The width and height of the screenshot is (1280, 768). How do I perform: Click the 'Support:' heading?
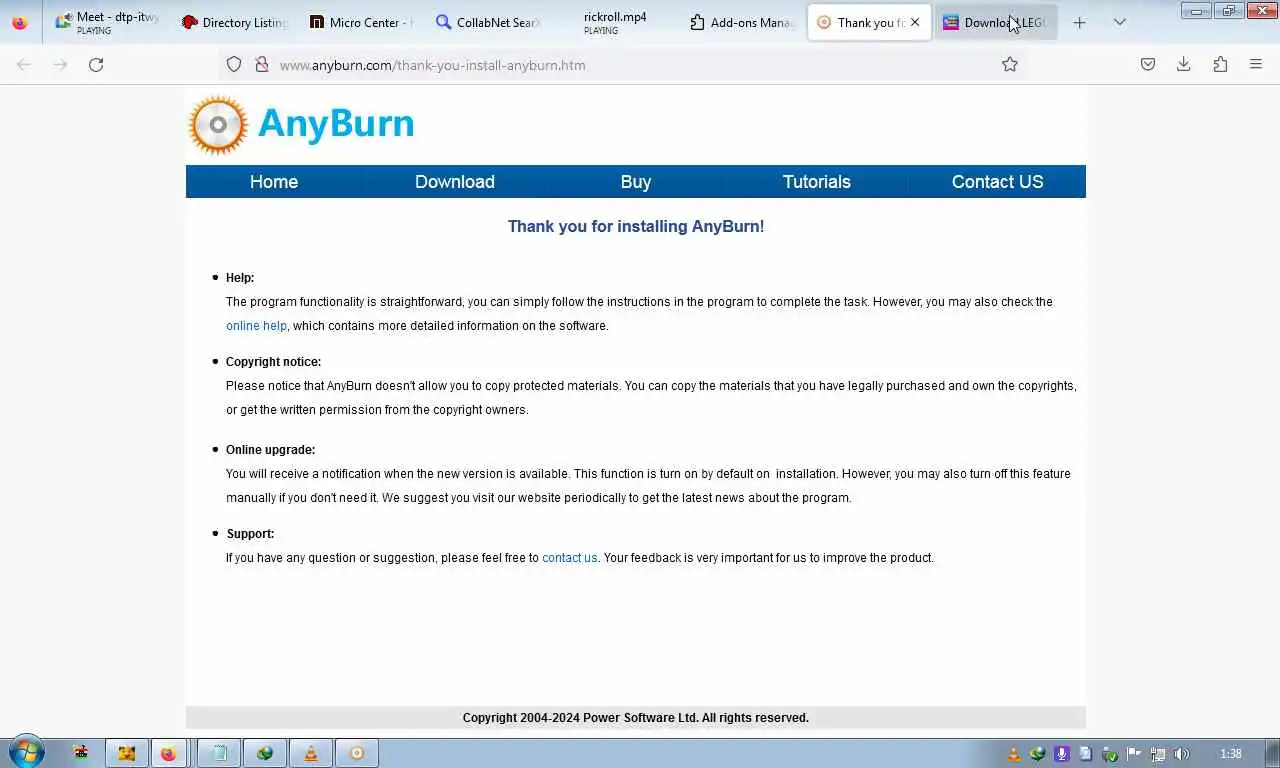pos(250,534)
